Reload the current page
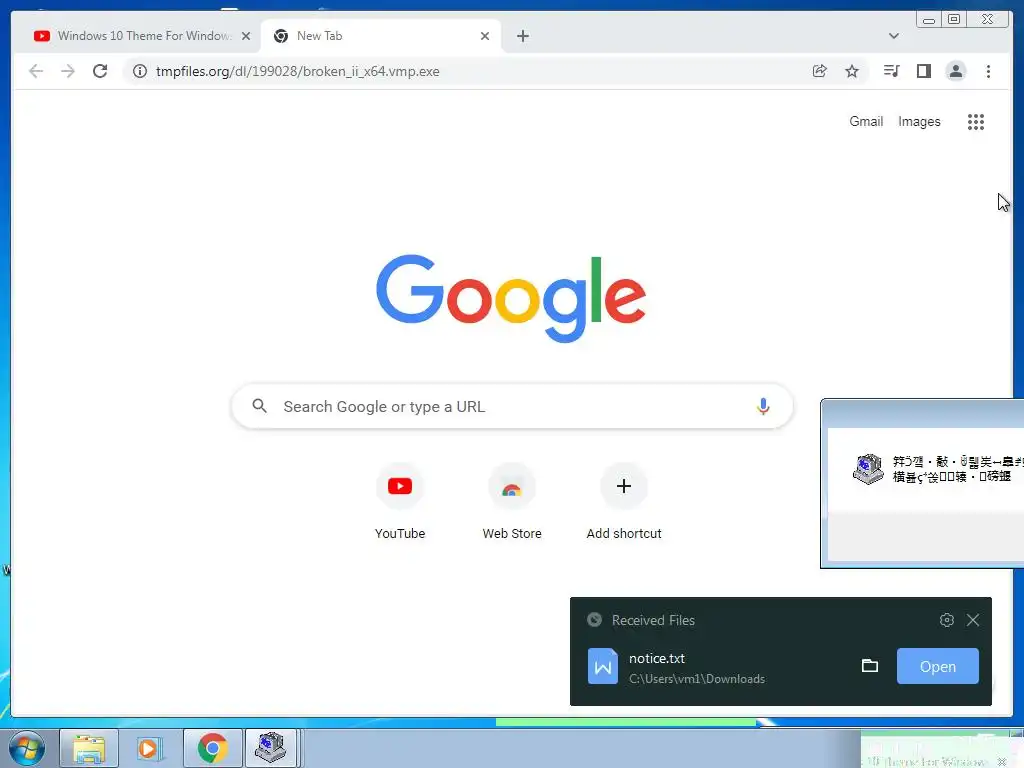 [100, 71]
